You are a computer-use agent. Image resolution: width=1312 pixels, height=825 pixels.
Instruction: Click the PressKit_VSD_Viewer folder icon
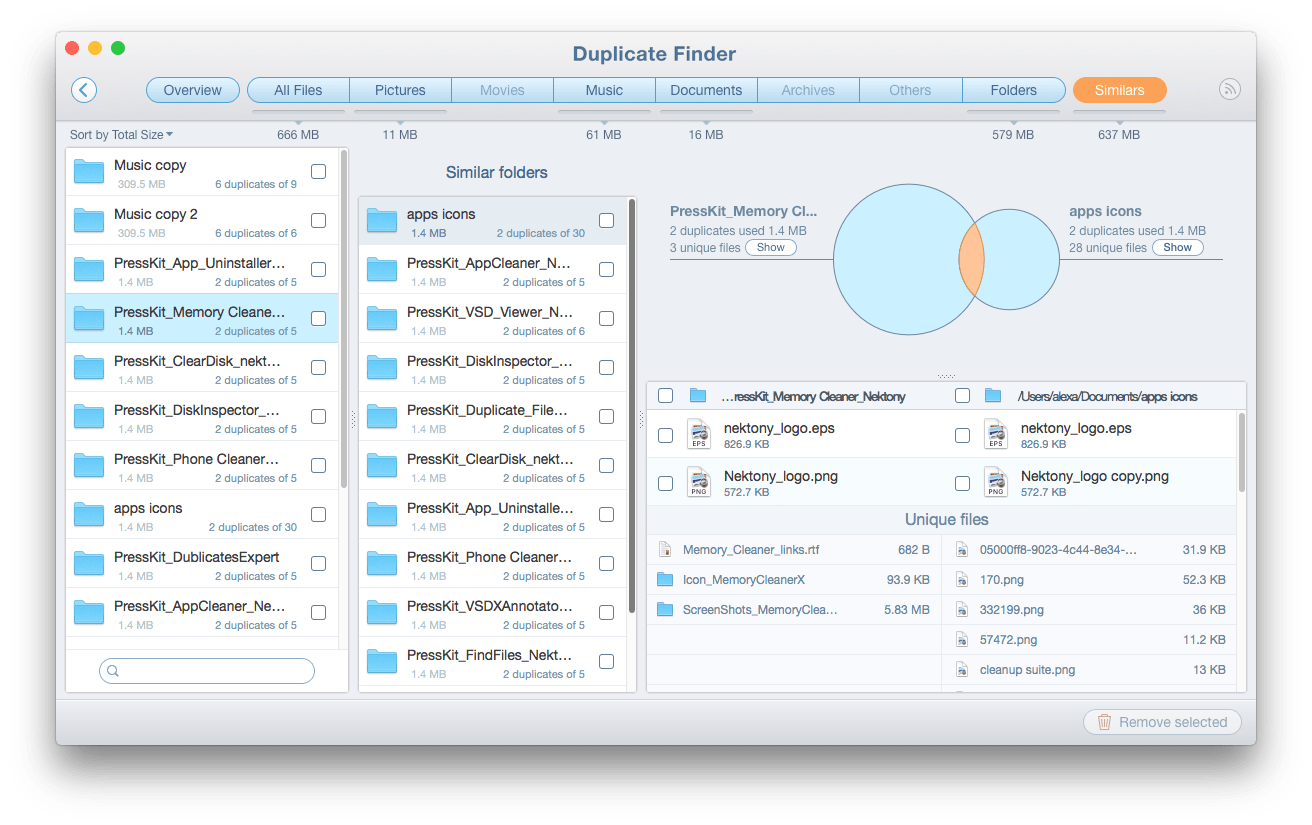(x=382, y=320)
